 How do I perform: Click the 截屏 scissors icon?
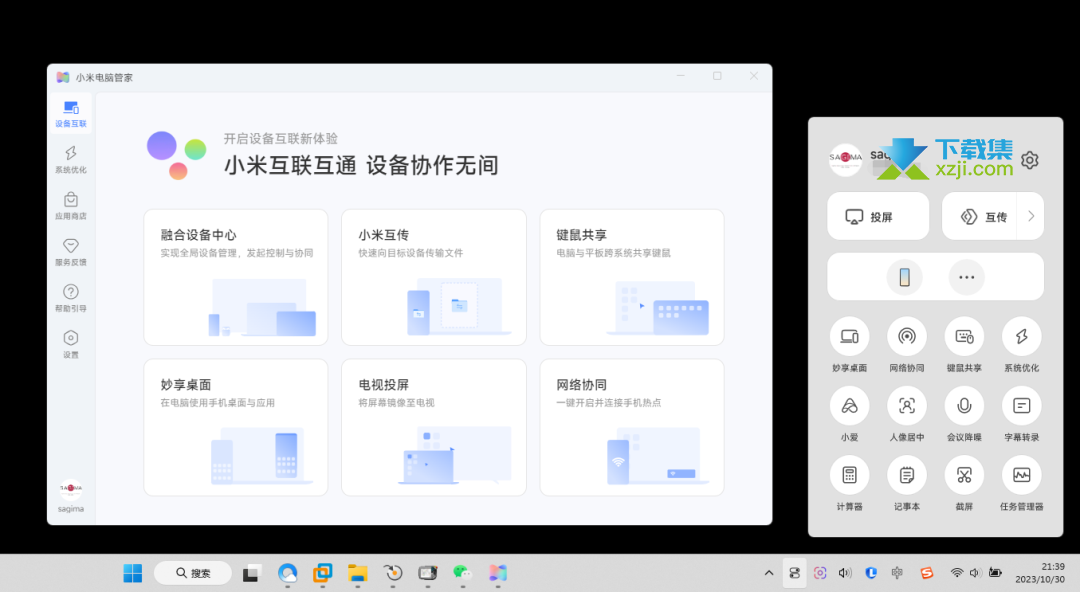coord(964,475)
